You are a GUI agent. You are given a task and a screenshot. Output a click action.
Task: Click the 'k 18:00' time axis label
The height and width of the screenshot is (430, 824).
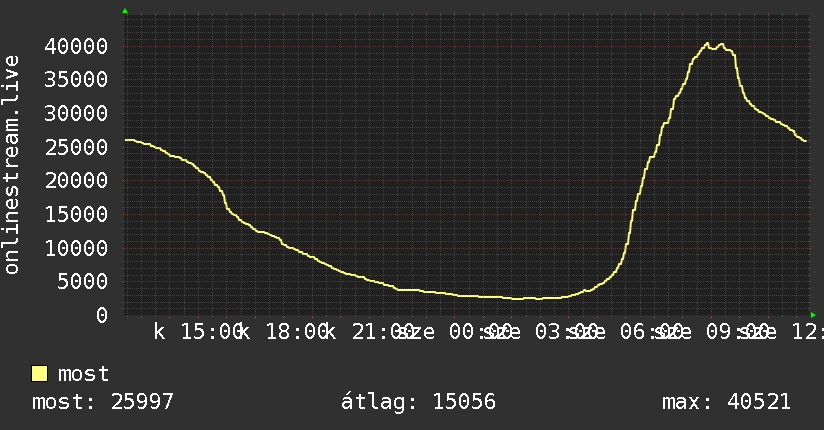coord(285,332)
